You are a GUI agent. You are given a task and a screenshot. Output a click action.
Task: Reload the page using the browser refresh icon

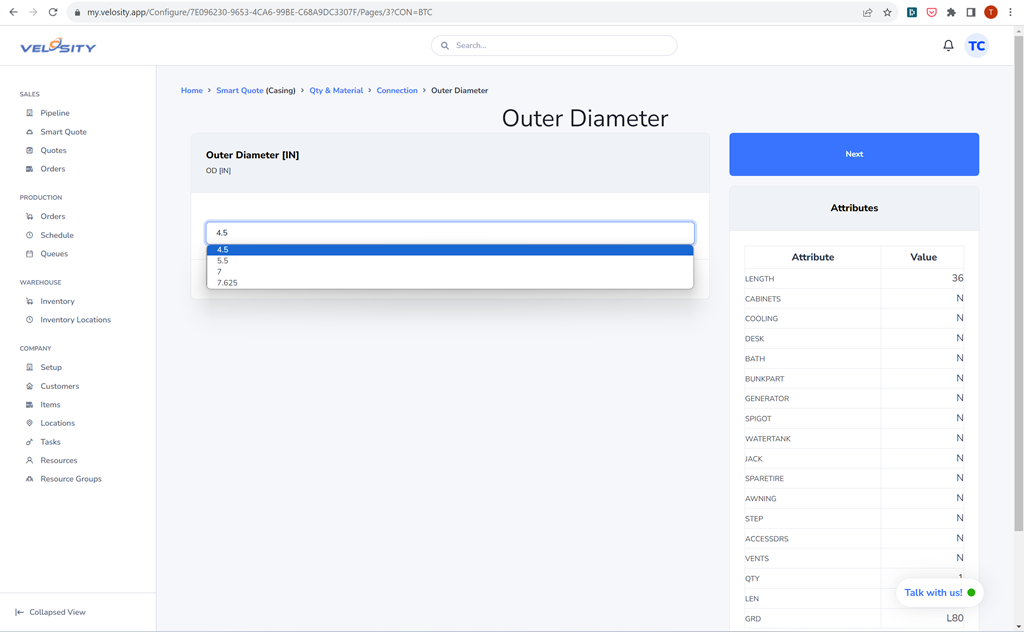tap(53, 12)
